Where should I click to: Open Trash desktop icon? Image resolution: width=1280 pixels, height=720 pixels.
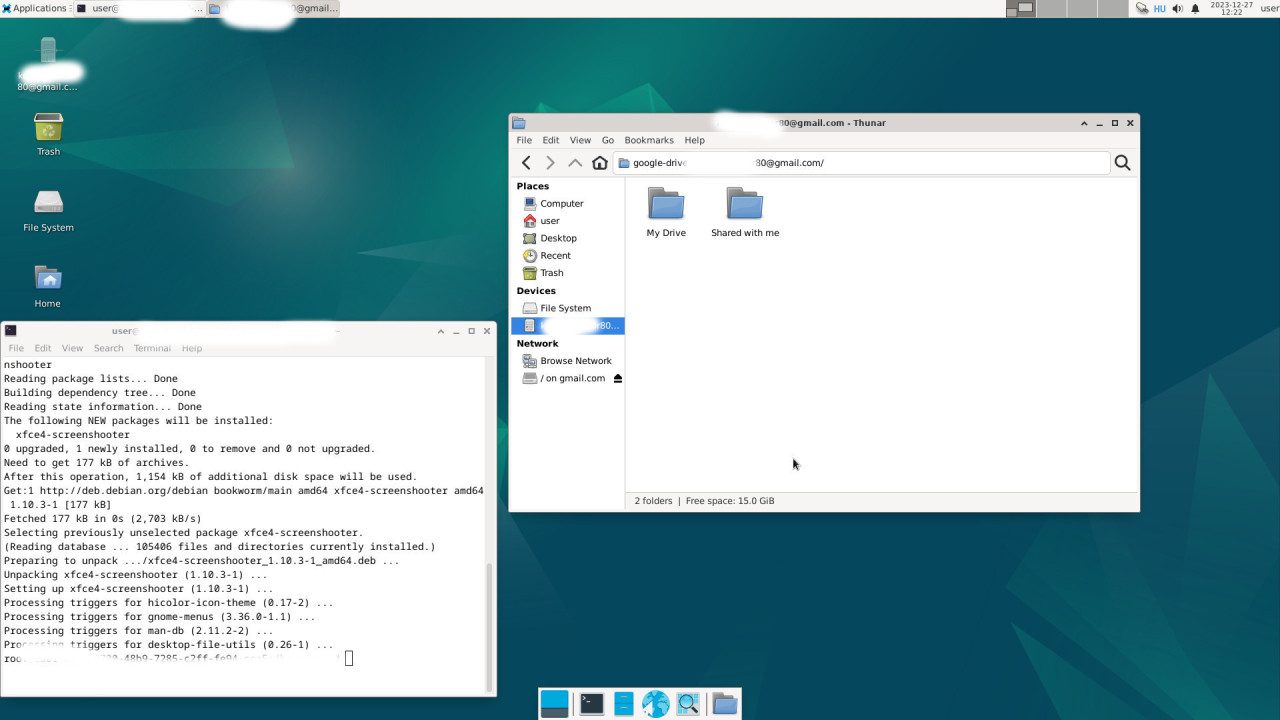48,134
